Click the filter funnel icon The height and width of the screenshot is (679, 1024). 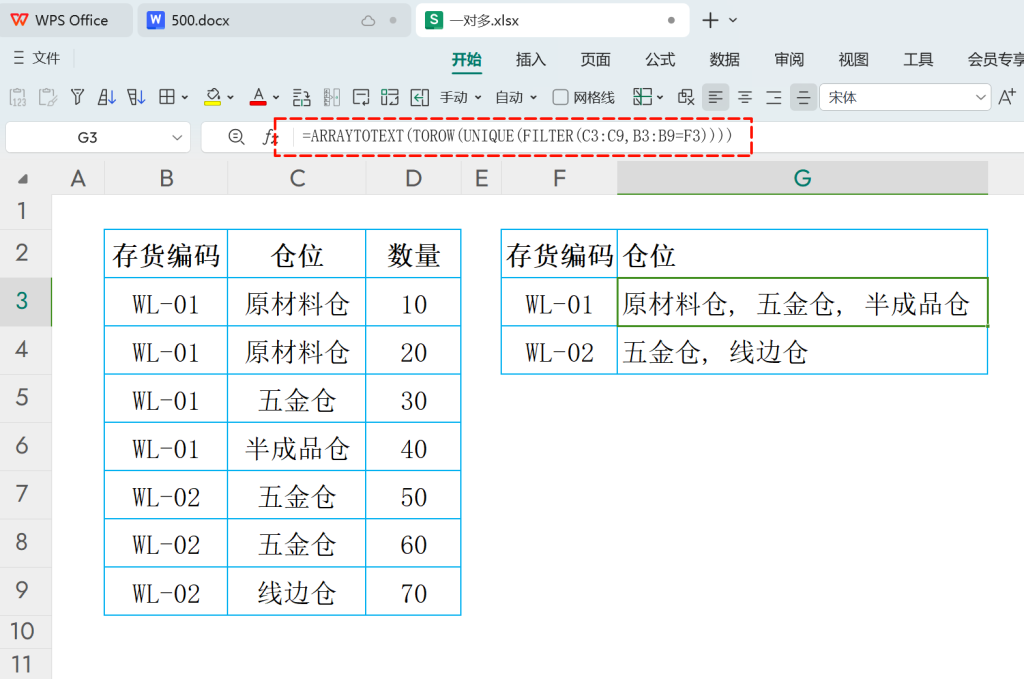(x=77, y=97)
